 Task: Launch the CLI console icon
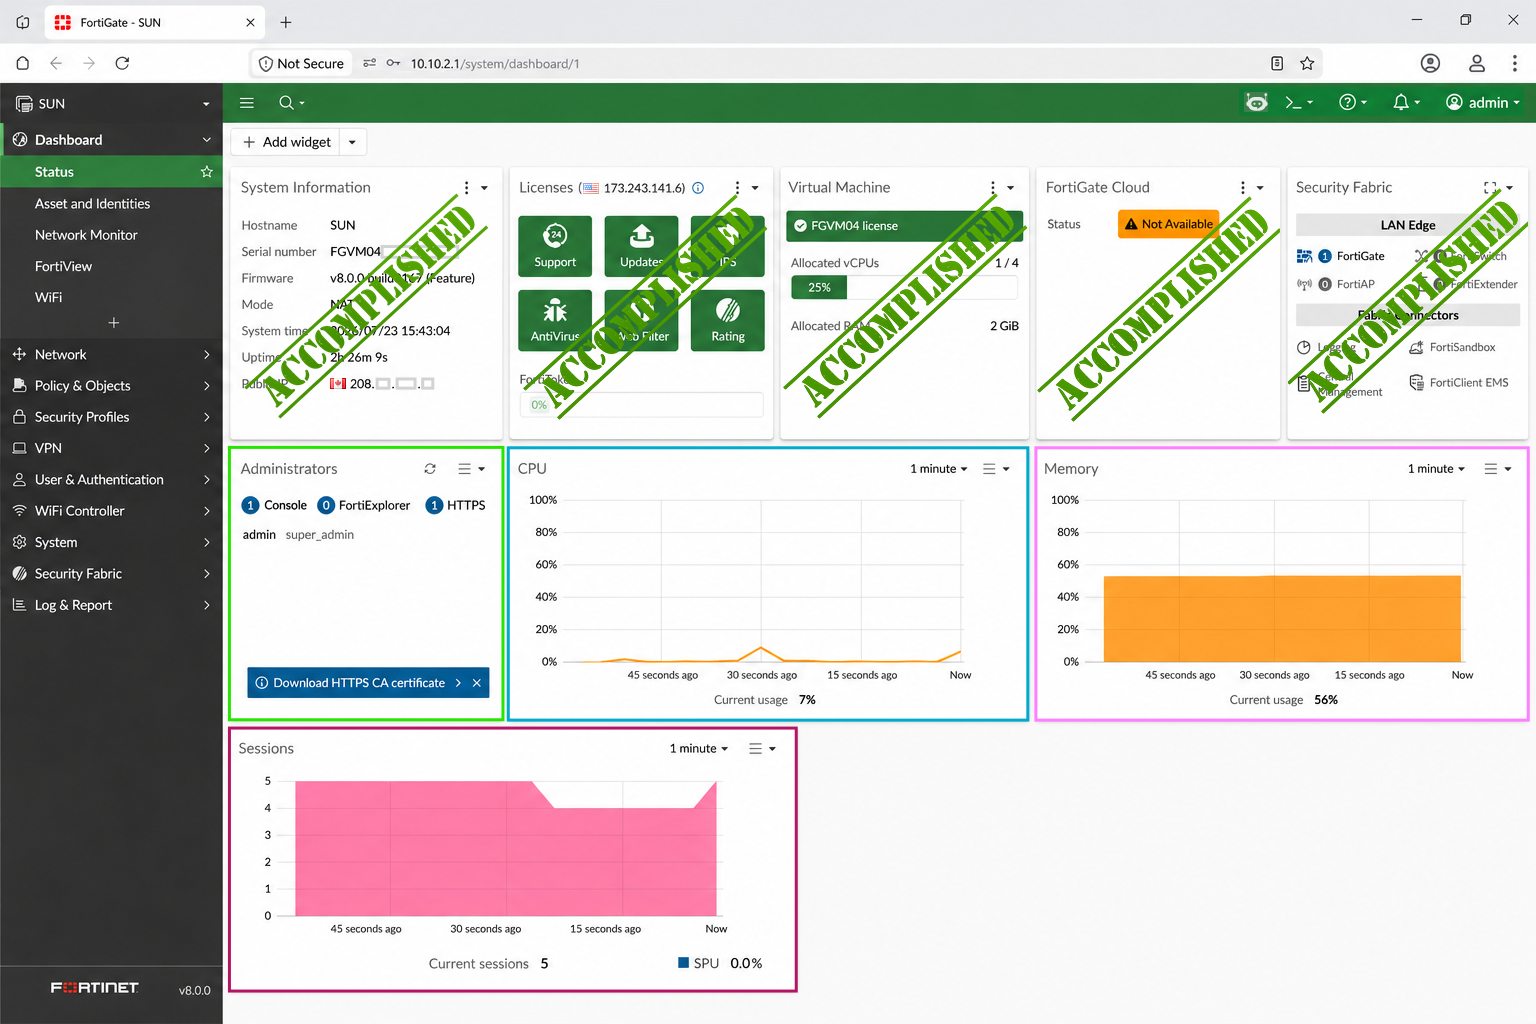(x=1299, y=102)
